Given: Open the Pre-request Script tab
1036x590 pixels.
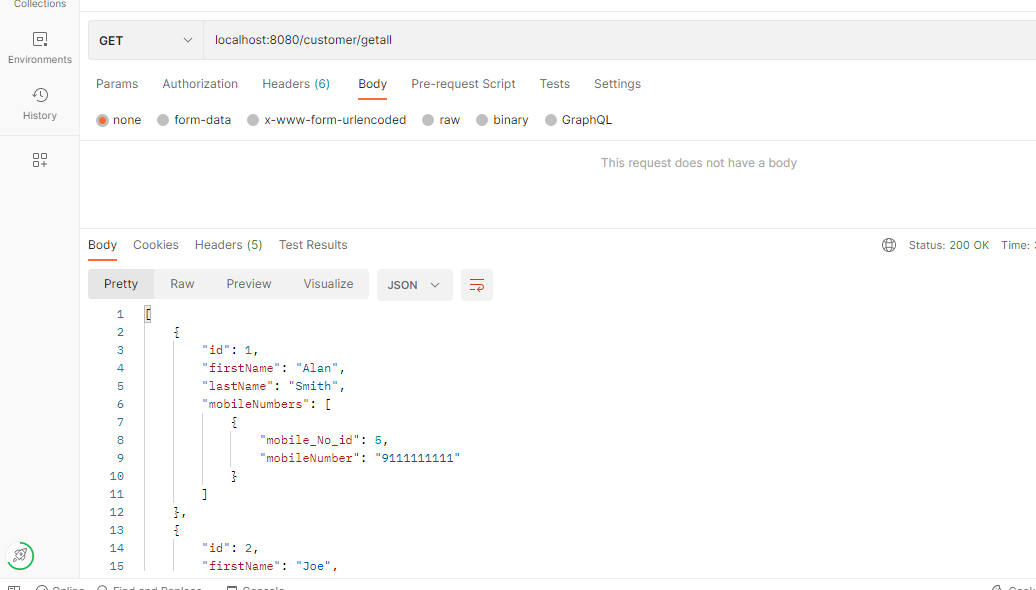Looking at the screenshot, I should tap(463, 84).
